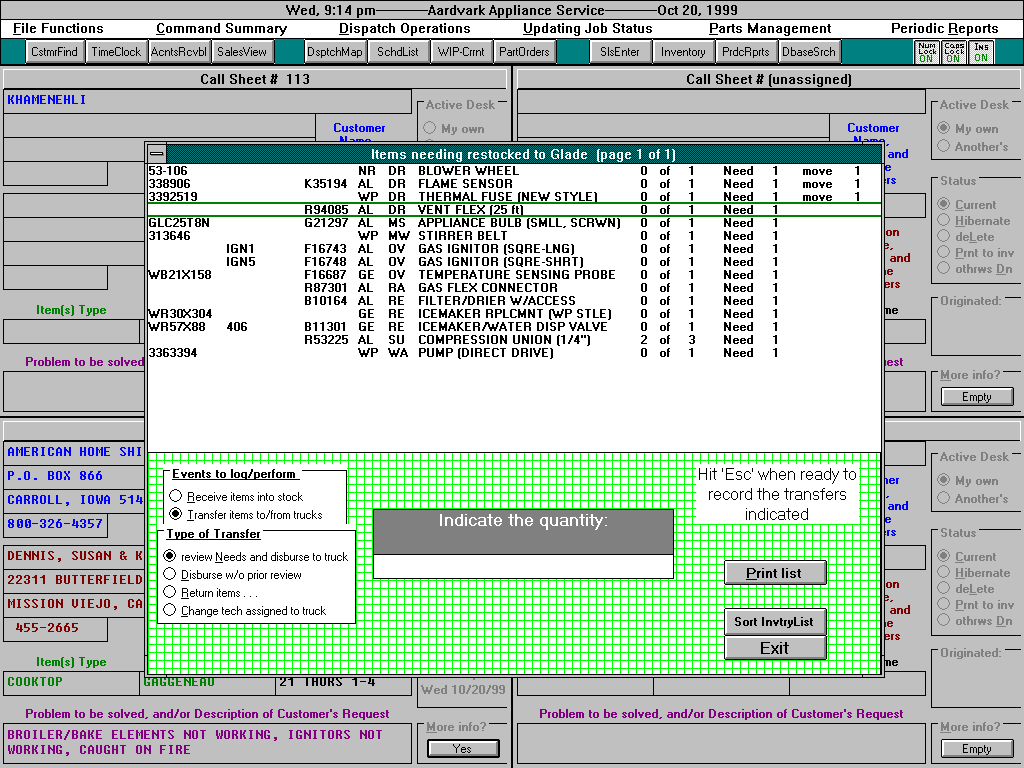Screen dimensions: 1024x768
Task: Click the Print list button
Action: coord(775,573)
